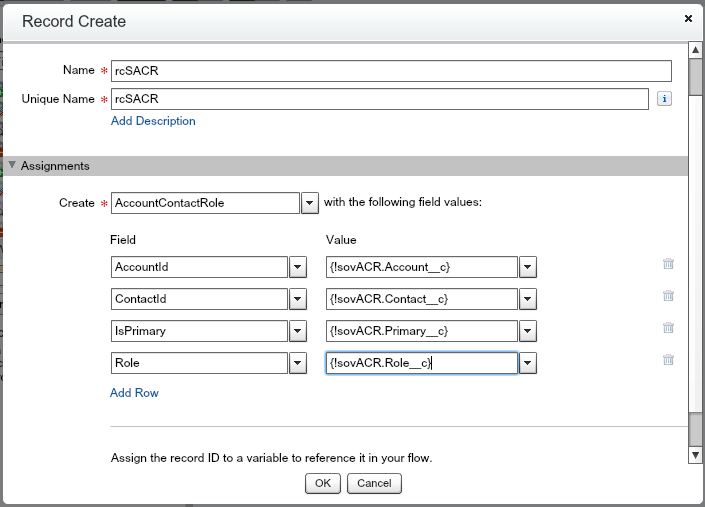Click trash icon for ContactId row

[x=668, y=296]
